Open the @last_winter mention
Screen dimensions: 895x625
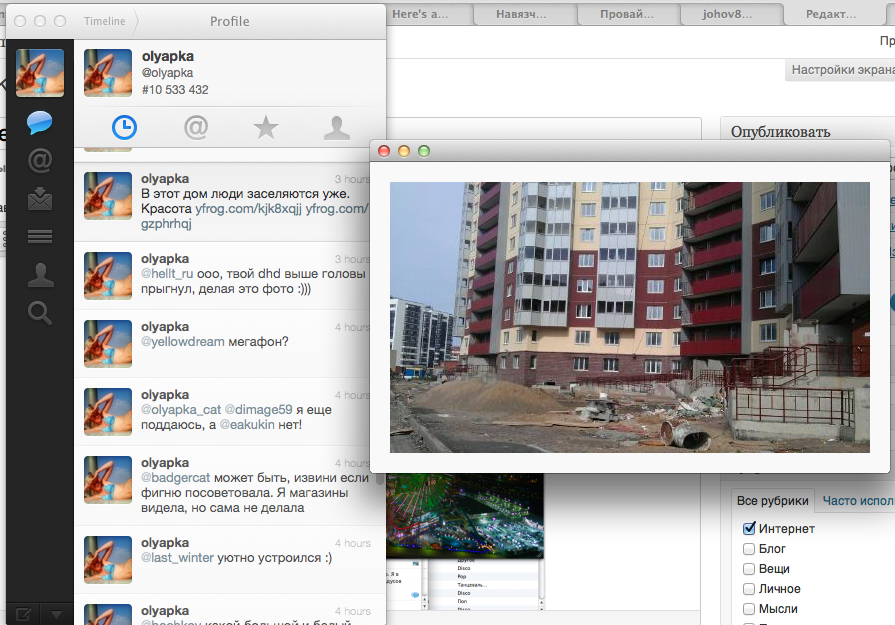click(178, 558)
